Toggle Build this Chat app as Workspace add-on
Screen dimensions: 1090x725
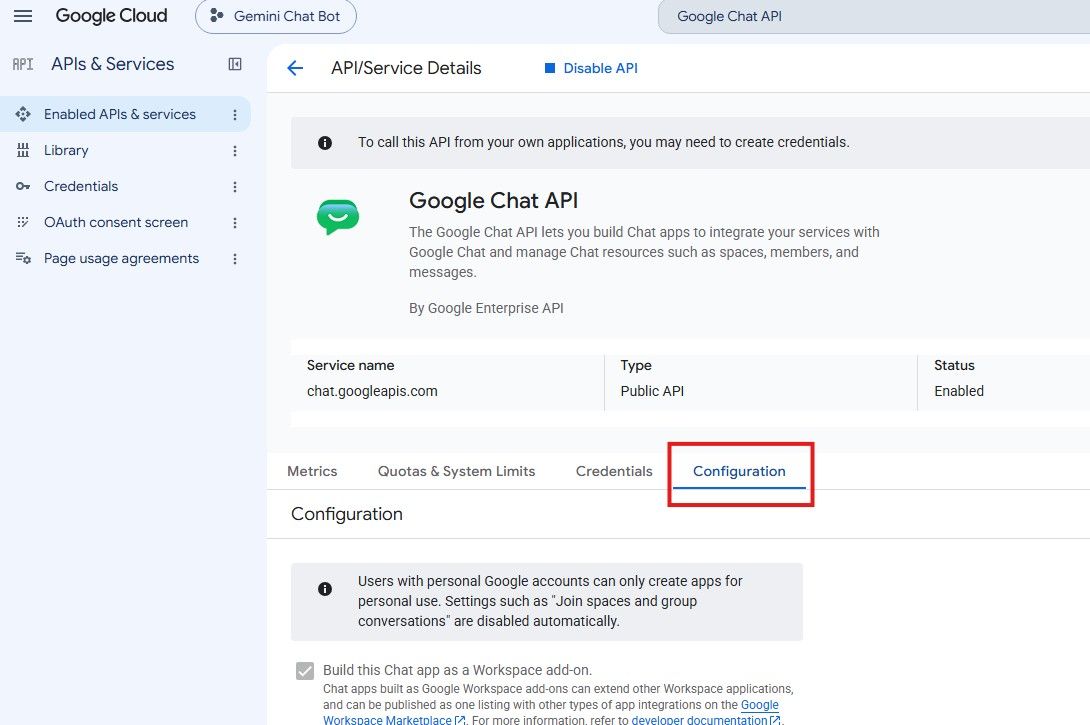304,671
